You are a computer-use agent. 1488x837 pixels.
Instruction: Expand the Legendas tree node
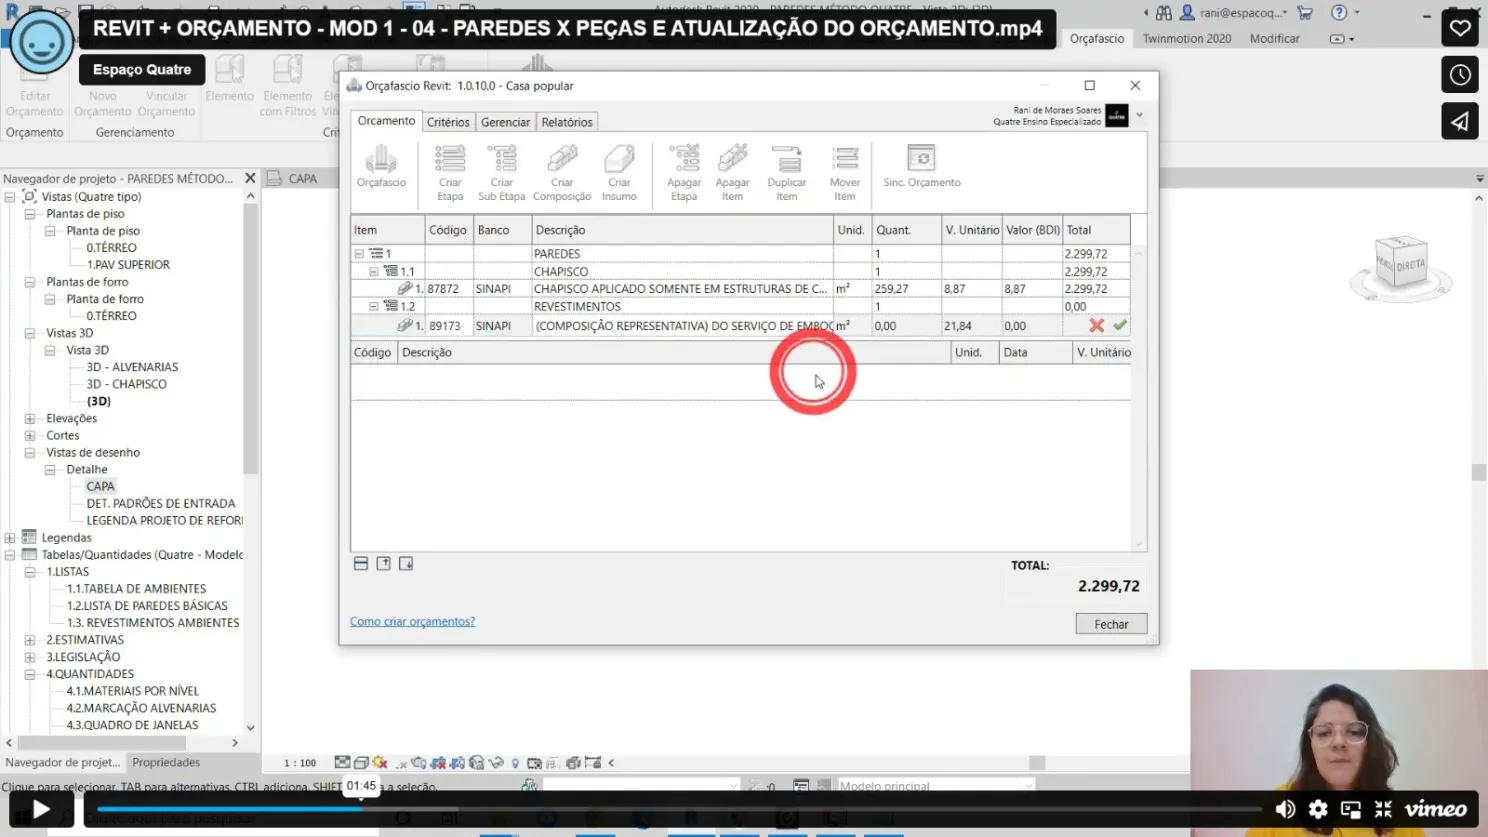tap(10, 538)
